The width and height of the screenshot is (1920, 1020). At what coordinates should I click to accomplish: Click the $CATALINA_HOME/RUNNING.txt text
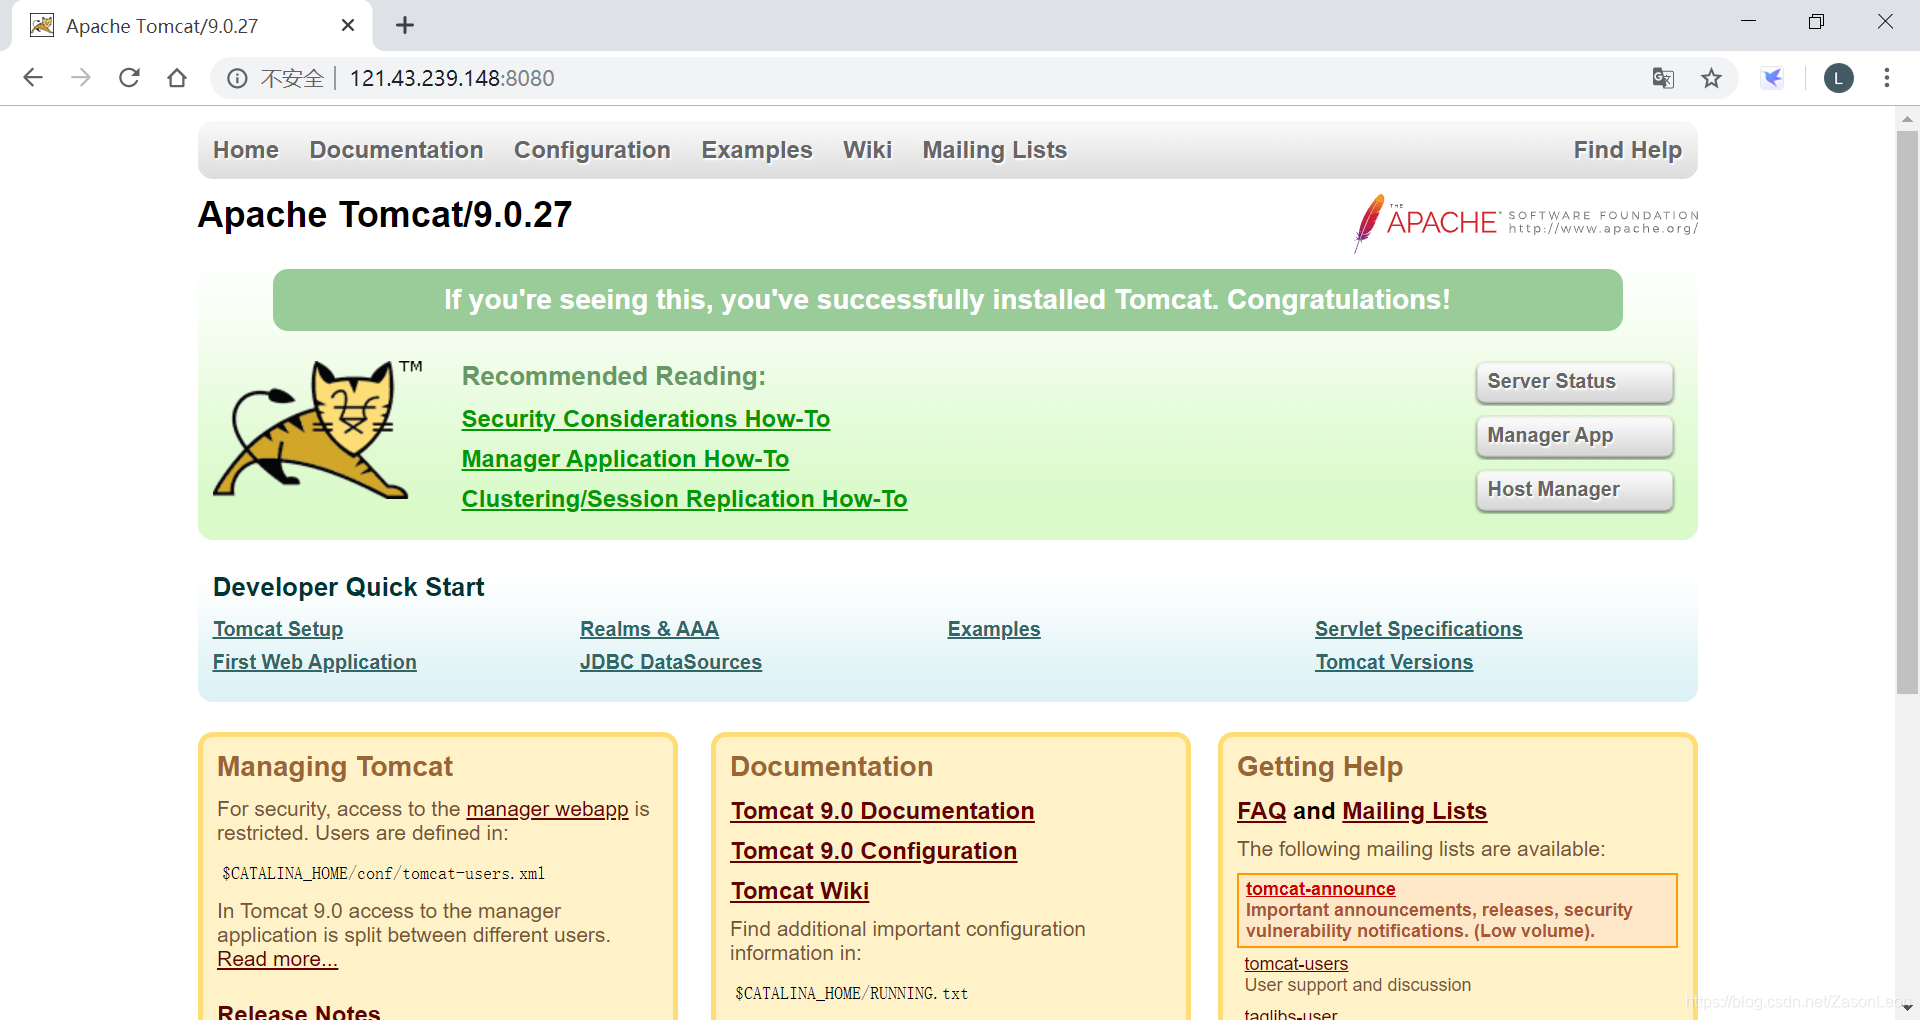point(852,994)
